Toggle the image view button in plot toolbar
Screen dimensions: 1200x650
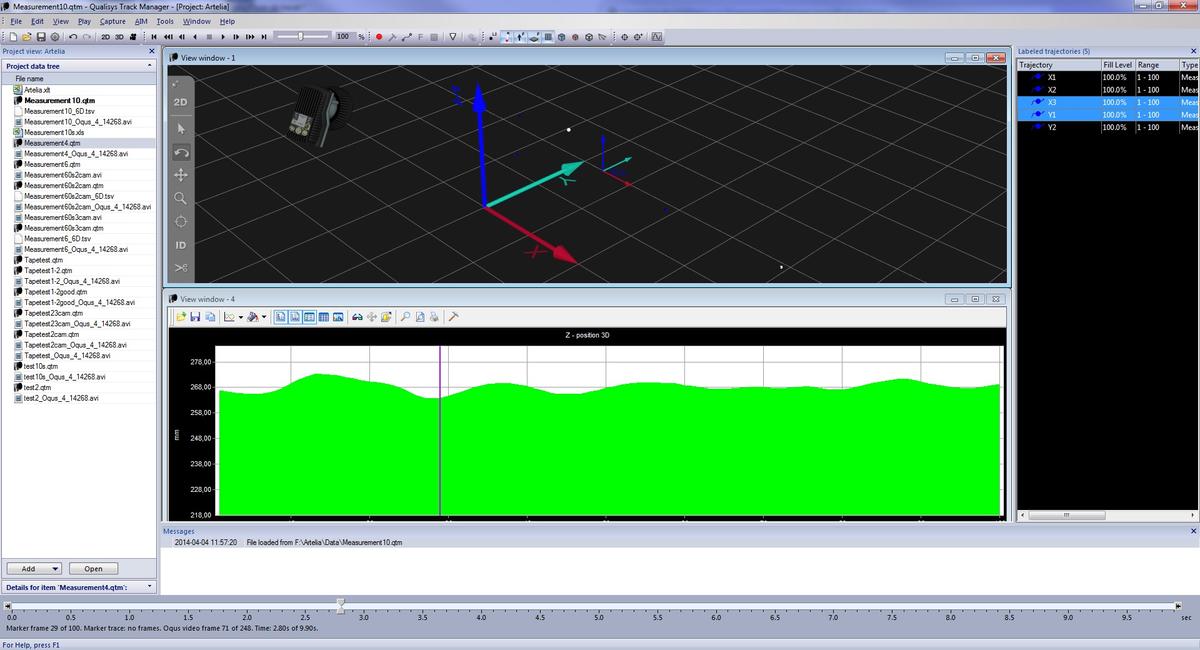[x=338, y=317]
